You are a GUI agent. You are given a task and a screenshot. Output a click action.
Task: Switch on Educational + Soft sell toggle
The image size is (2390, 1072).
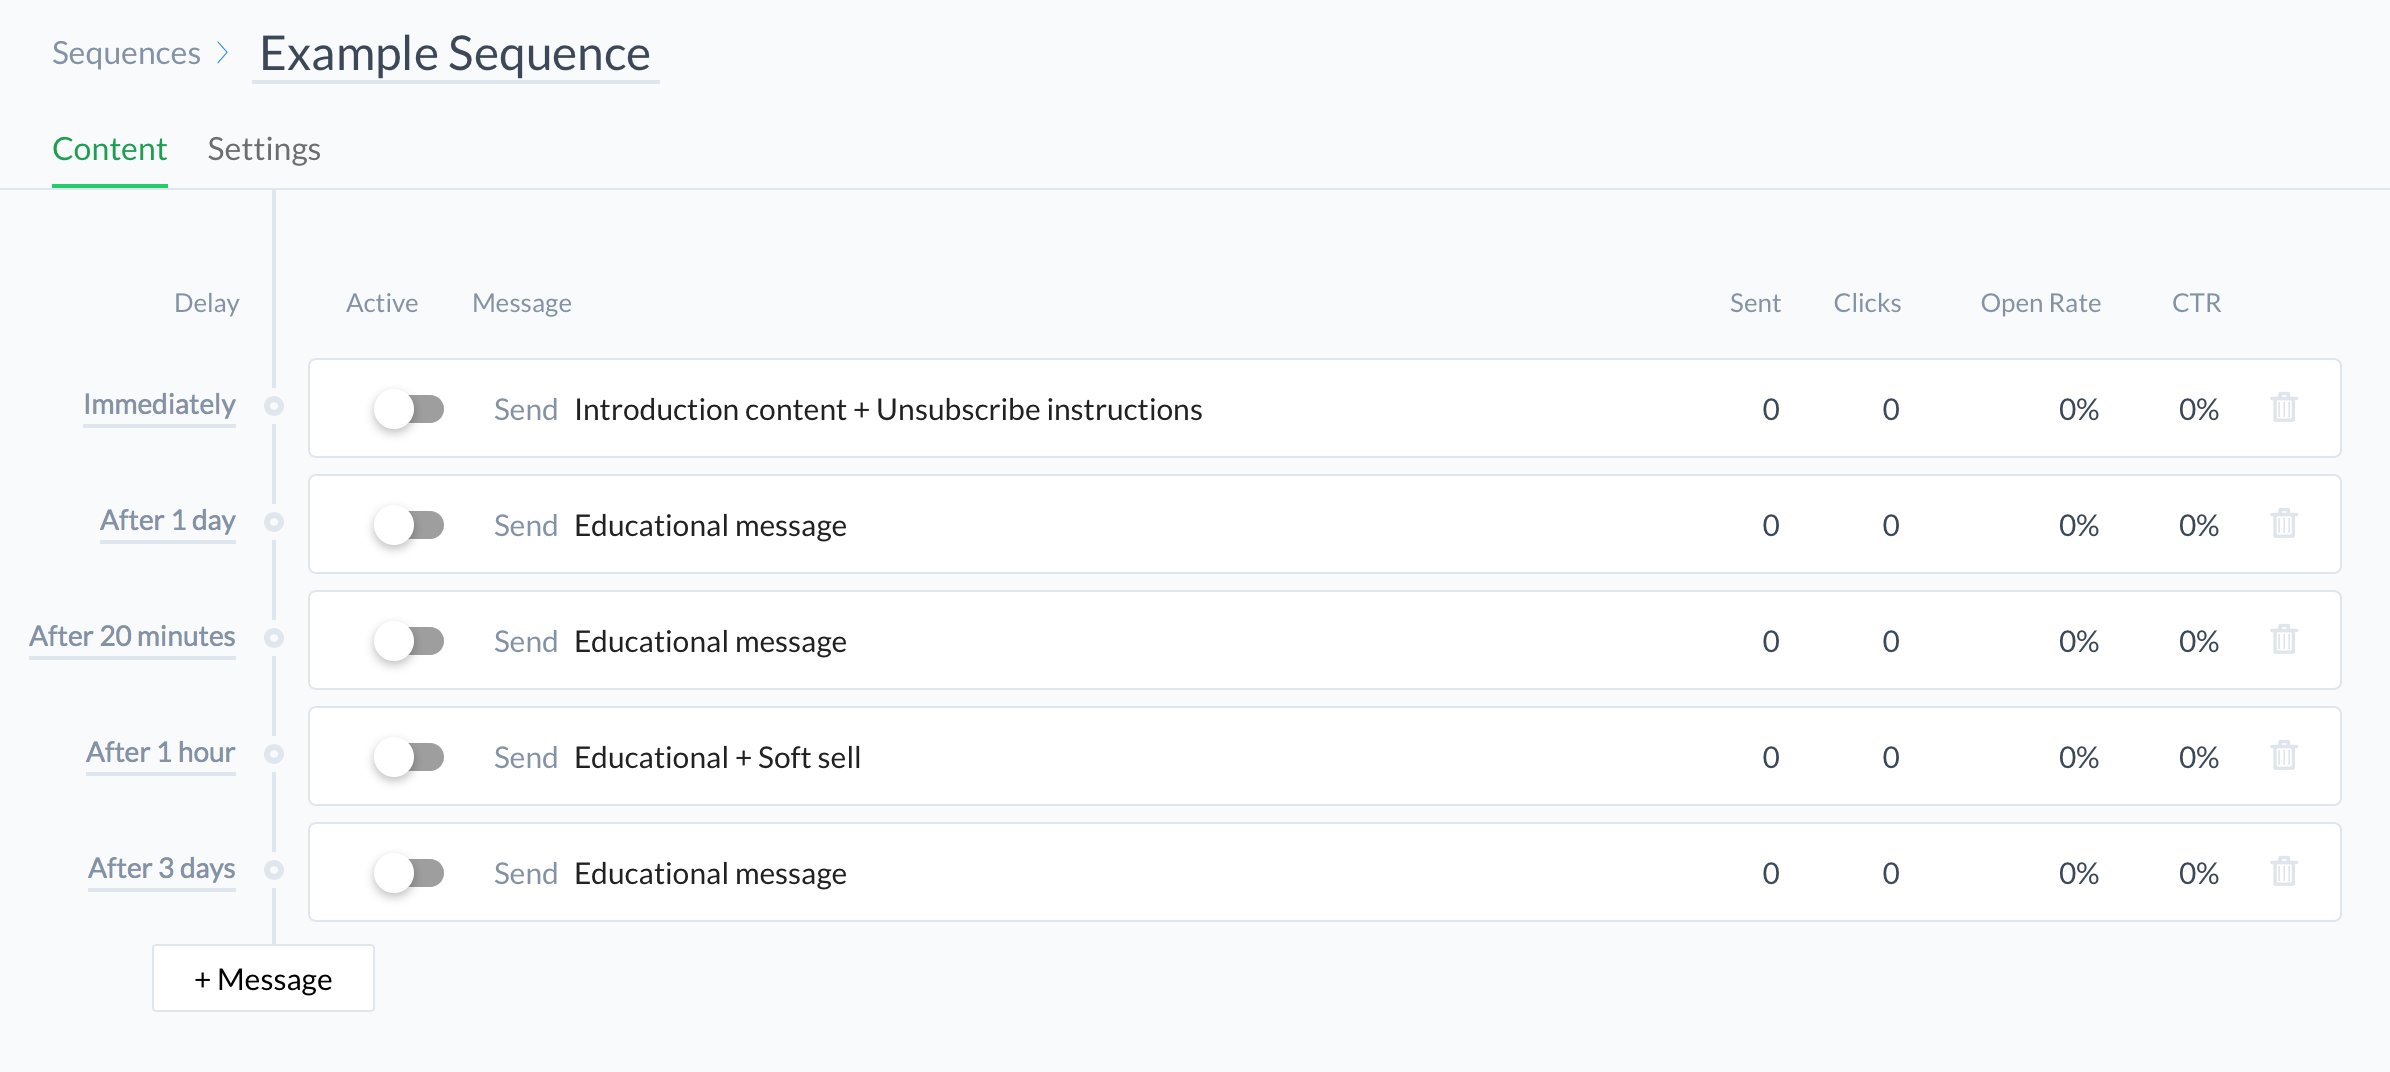pyautogui.click(x=409, y=757)
